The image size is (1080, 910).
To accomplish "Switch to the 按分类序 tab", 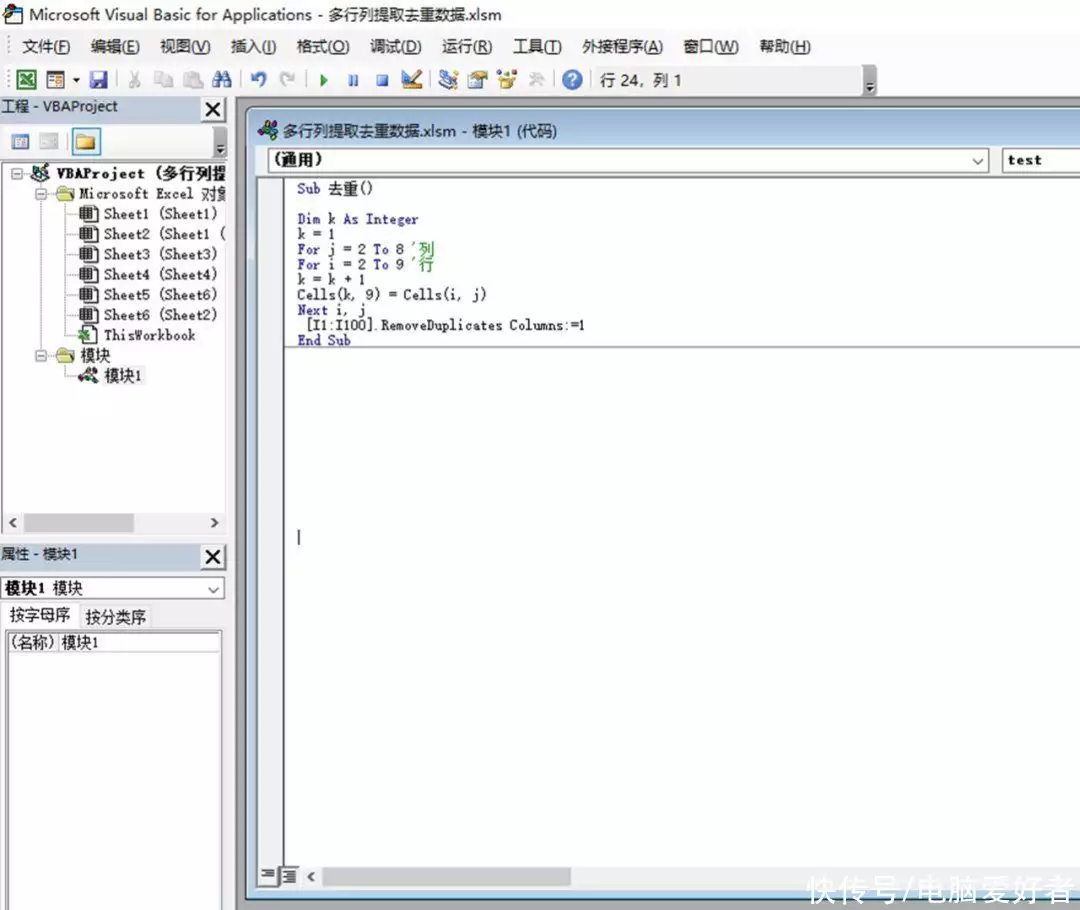I will coord(115,617).
